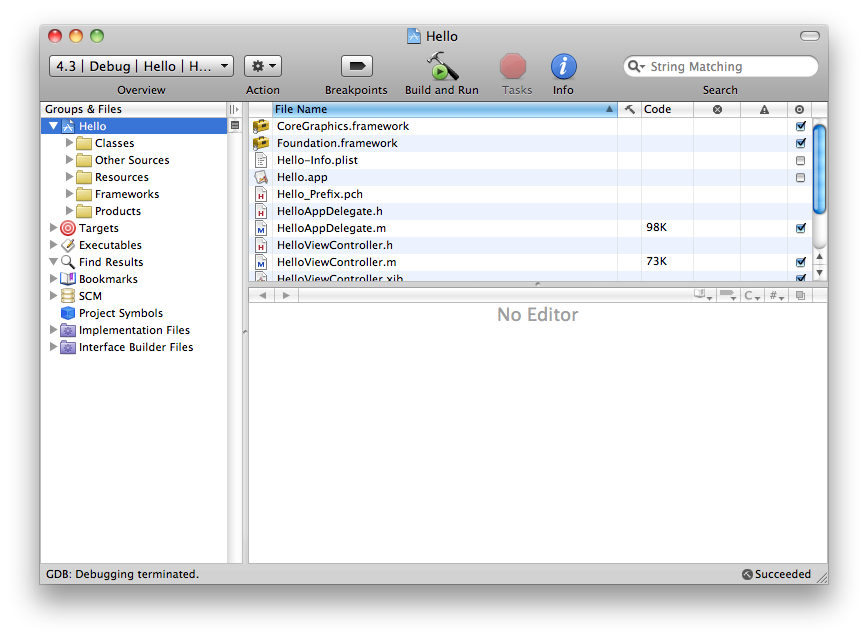
Task: Select the Bookmarks book icon
Action: click(68, 279)
